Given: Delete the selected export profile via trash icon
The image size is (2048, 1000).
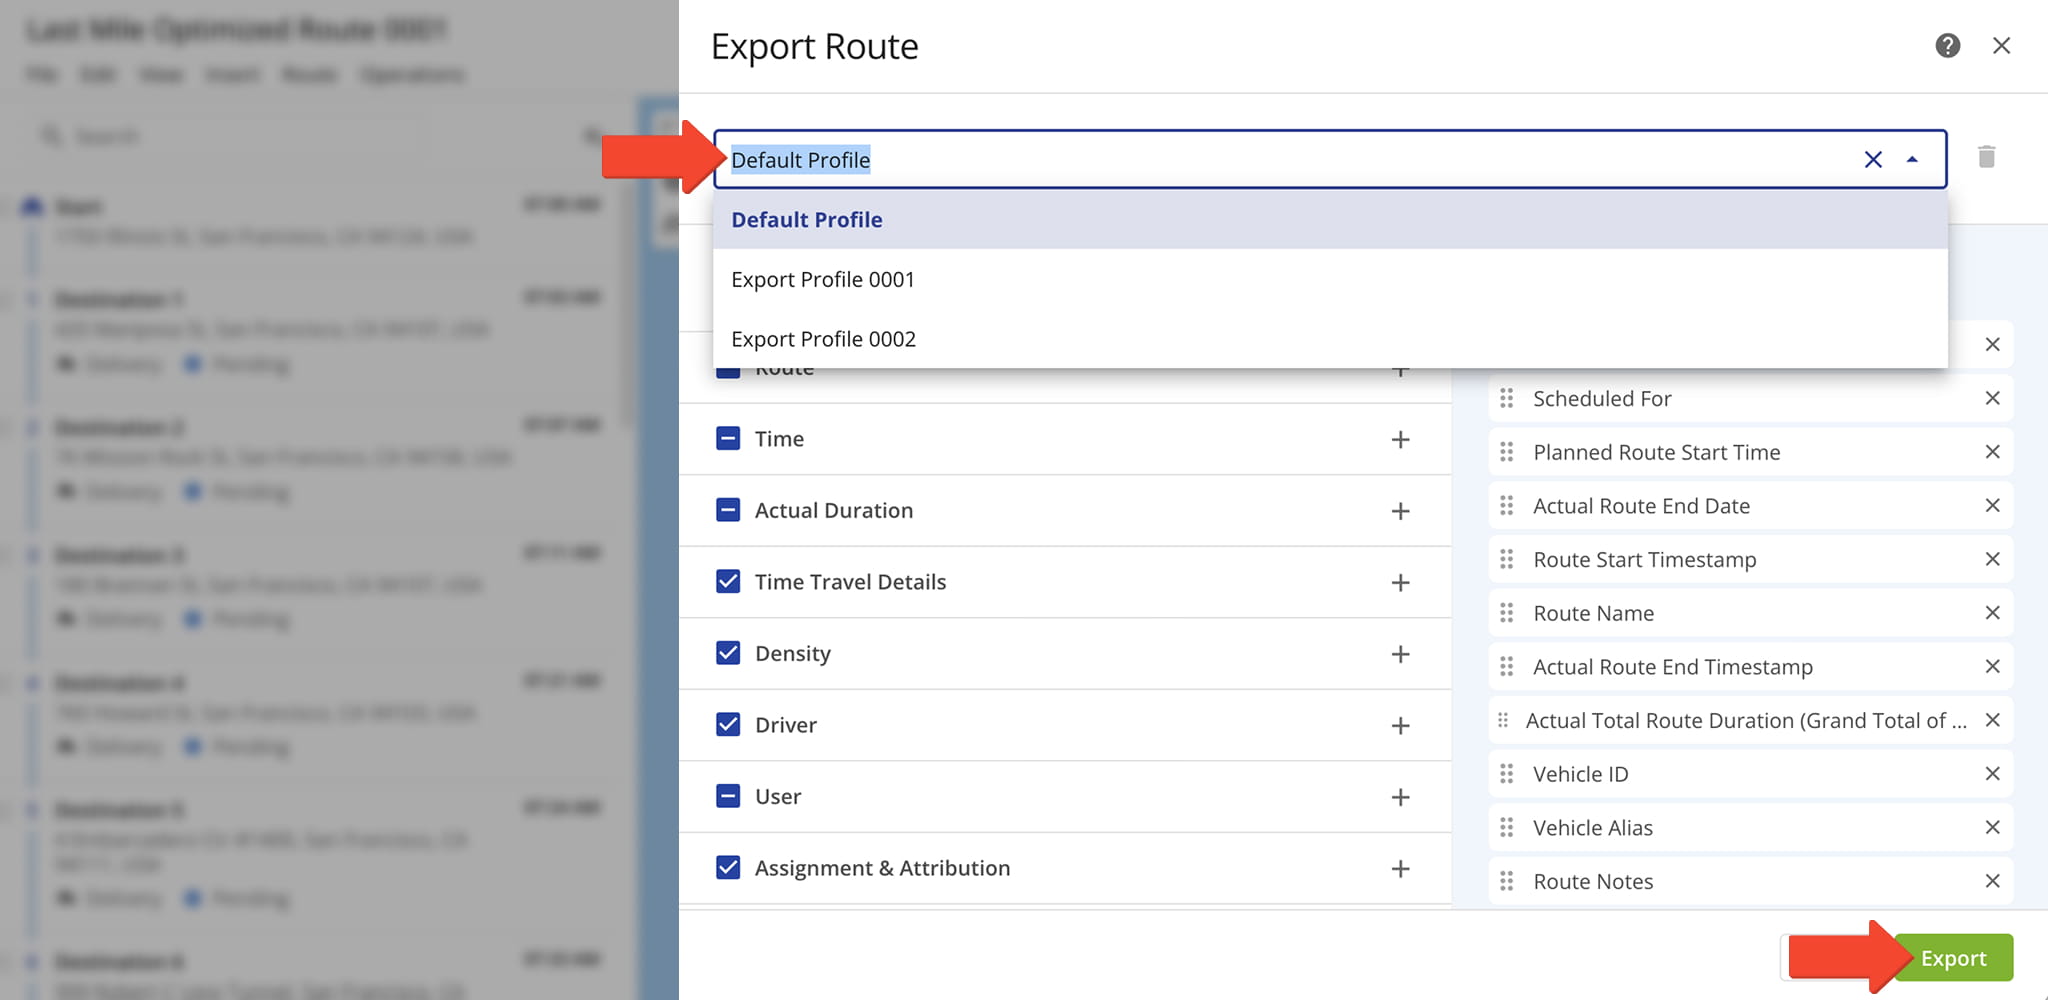Looking at the screenshot, I should 1986,157.
